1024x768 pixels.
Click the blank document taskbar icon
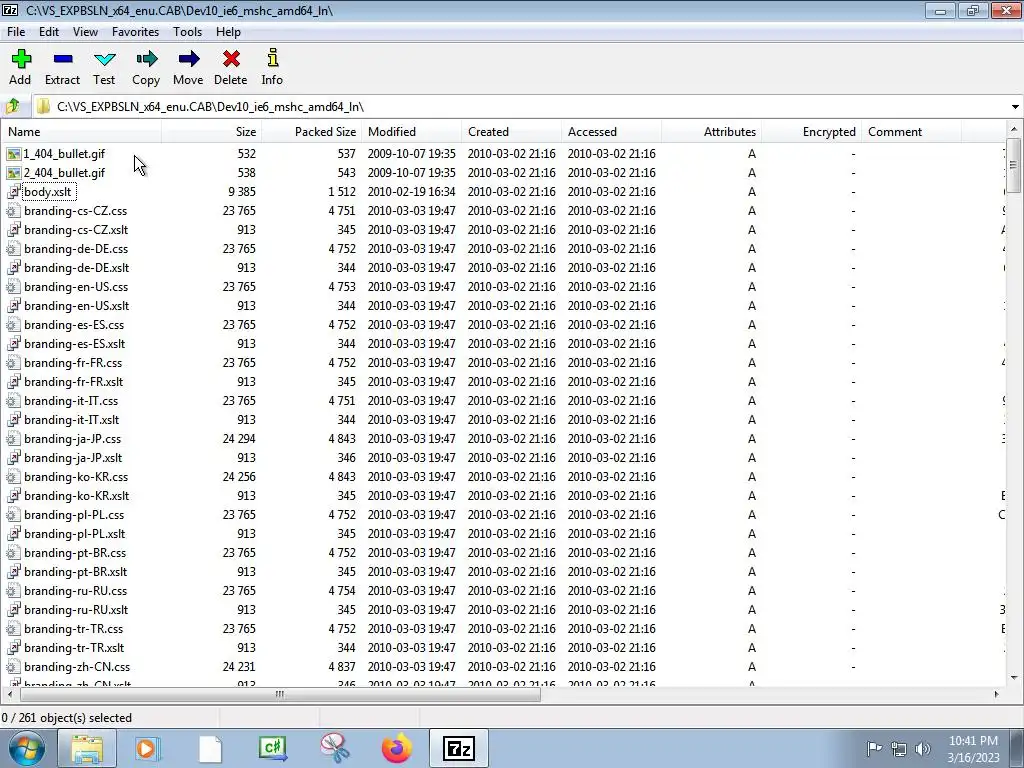point(210,748)
